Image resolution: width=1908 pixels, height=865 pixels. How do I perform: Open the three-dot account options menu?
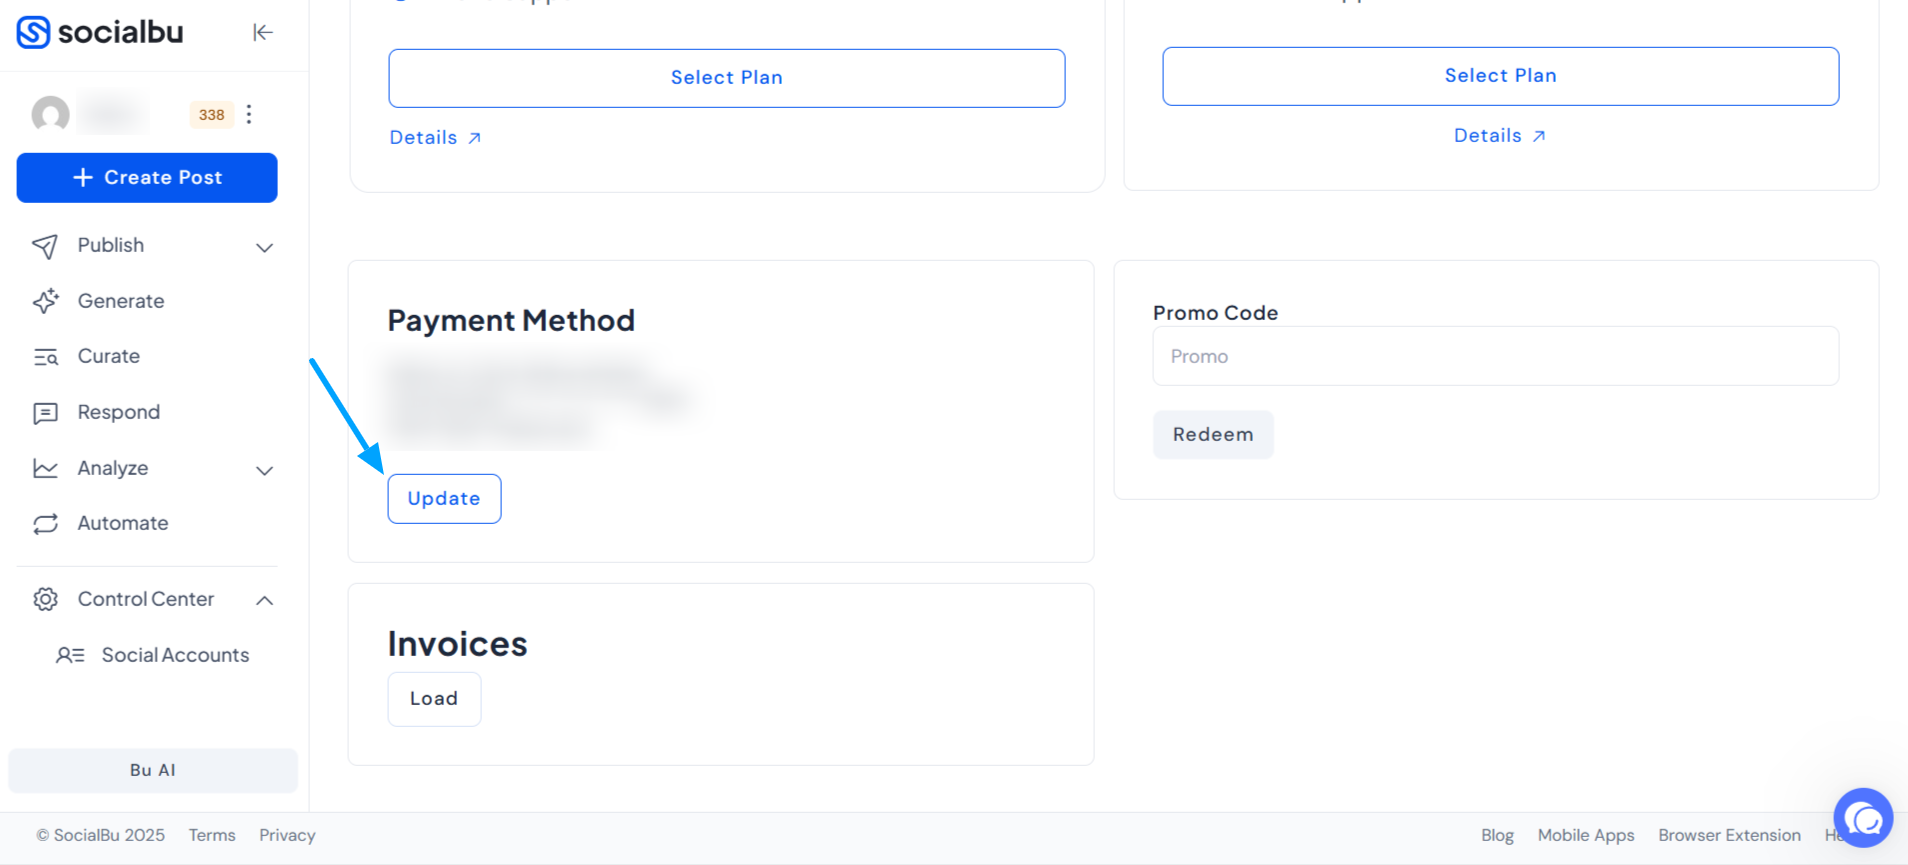249,114
